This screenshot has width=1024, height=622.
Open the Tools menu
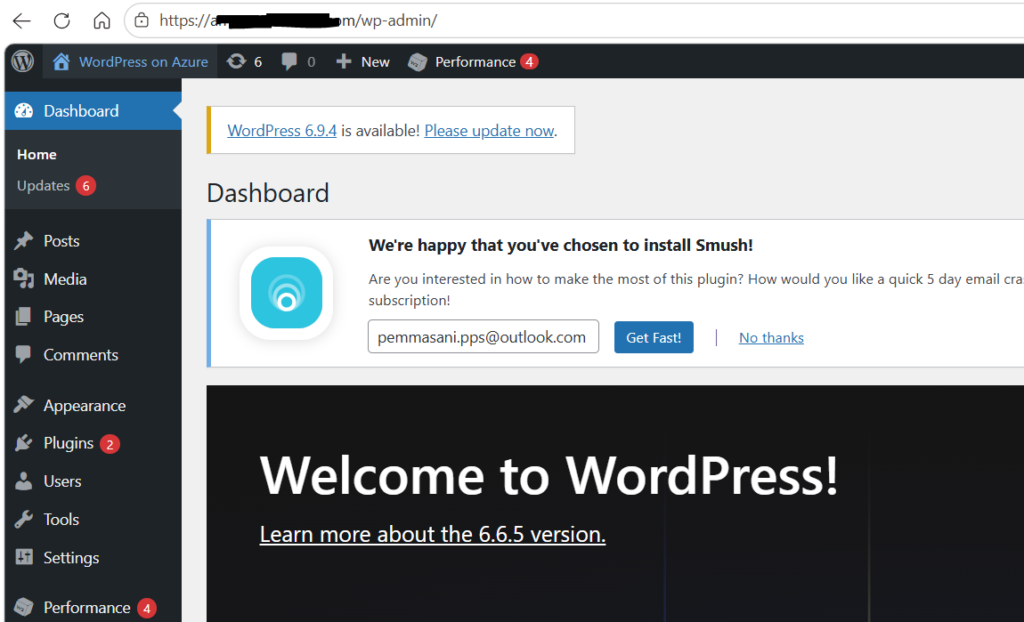click(x=61, y=519)
